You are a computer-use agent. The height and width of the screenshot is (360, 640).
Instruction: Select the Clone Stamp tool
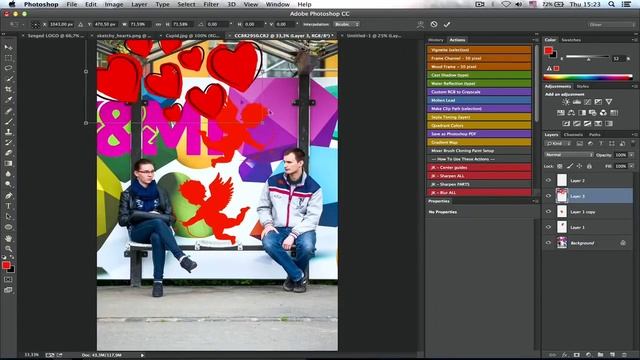point(8,132)
